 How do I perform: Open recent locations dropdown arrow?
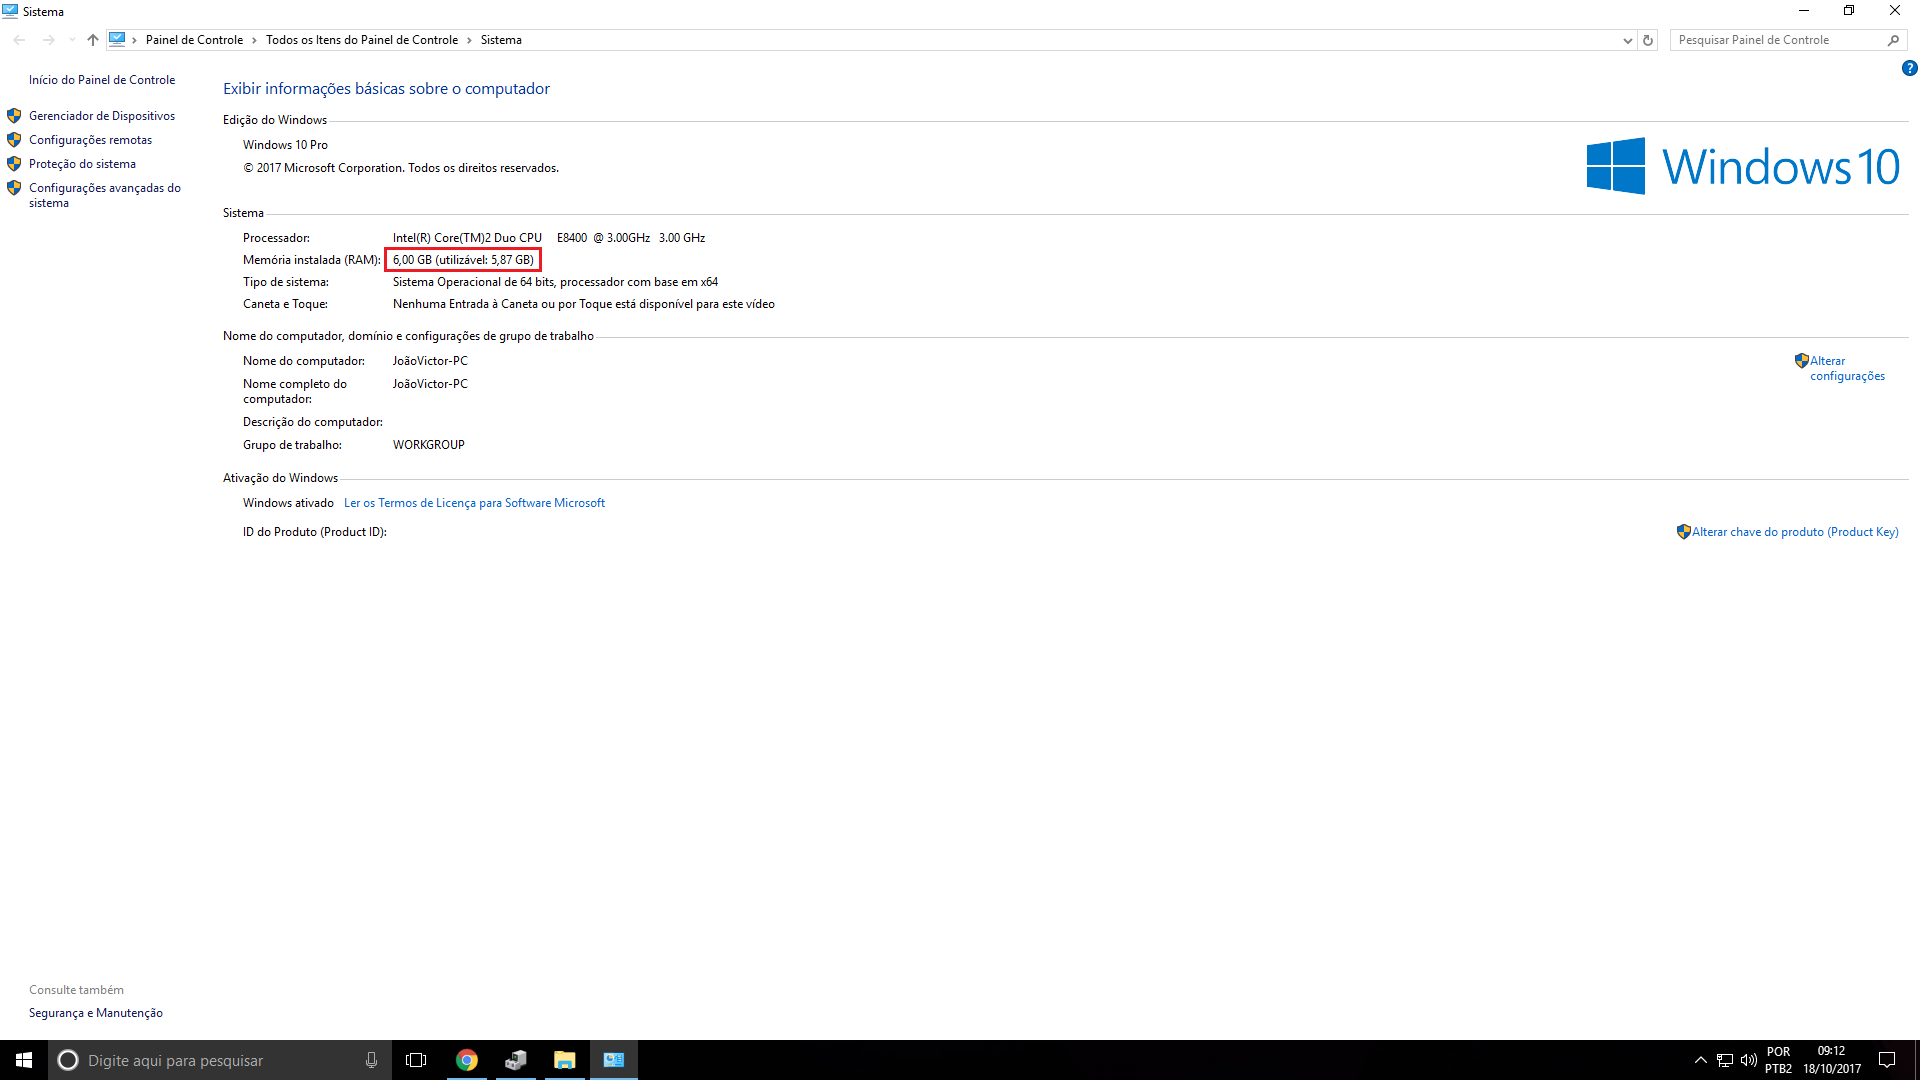72,40
